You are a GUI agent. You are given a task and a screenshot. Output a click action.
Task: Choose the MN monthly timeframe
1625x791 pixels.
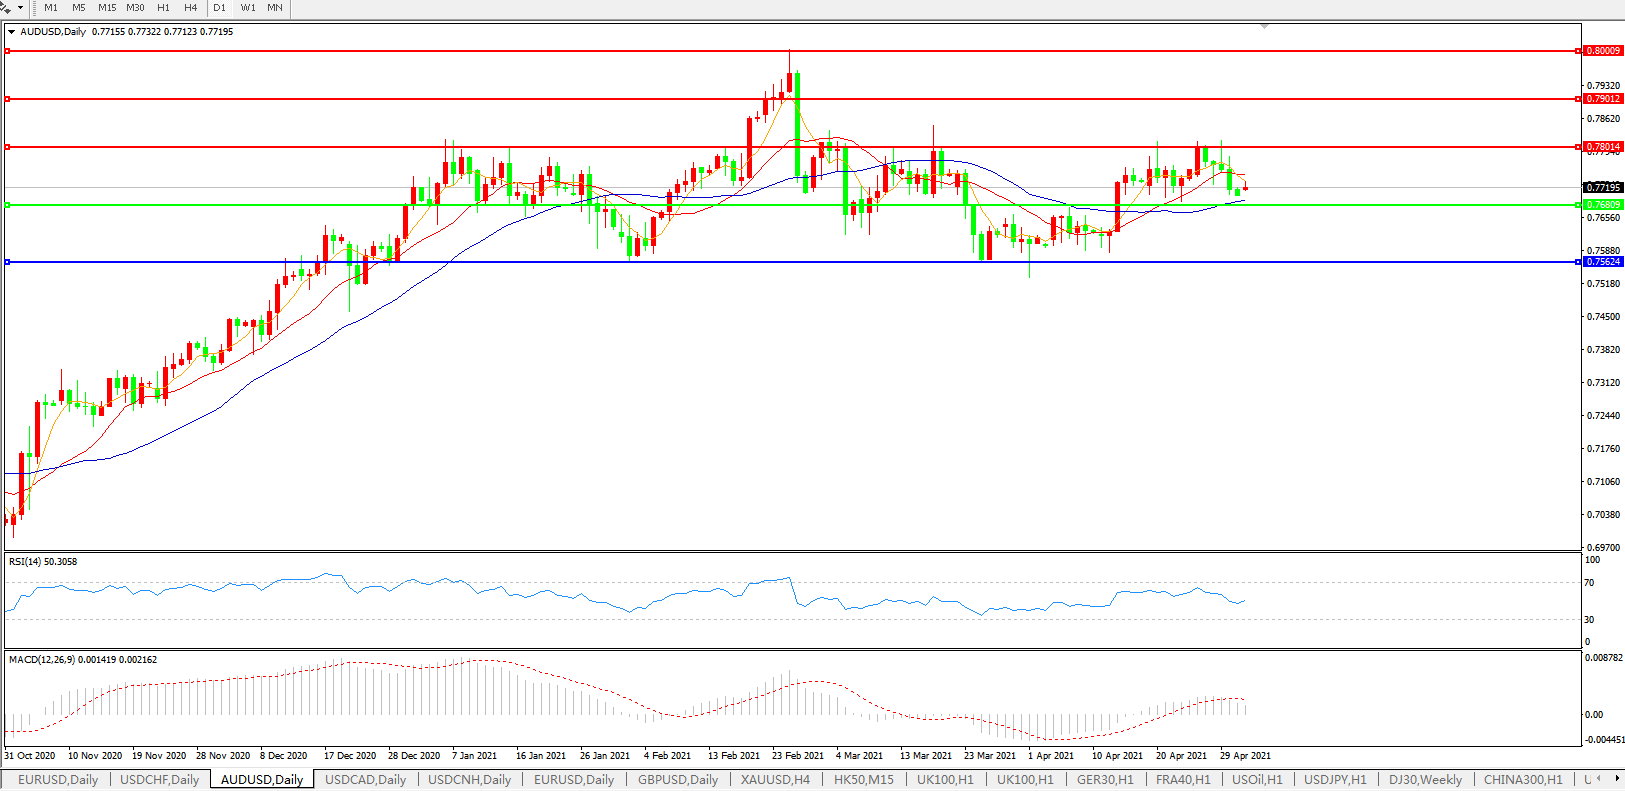coord(275,8)
